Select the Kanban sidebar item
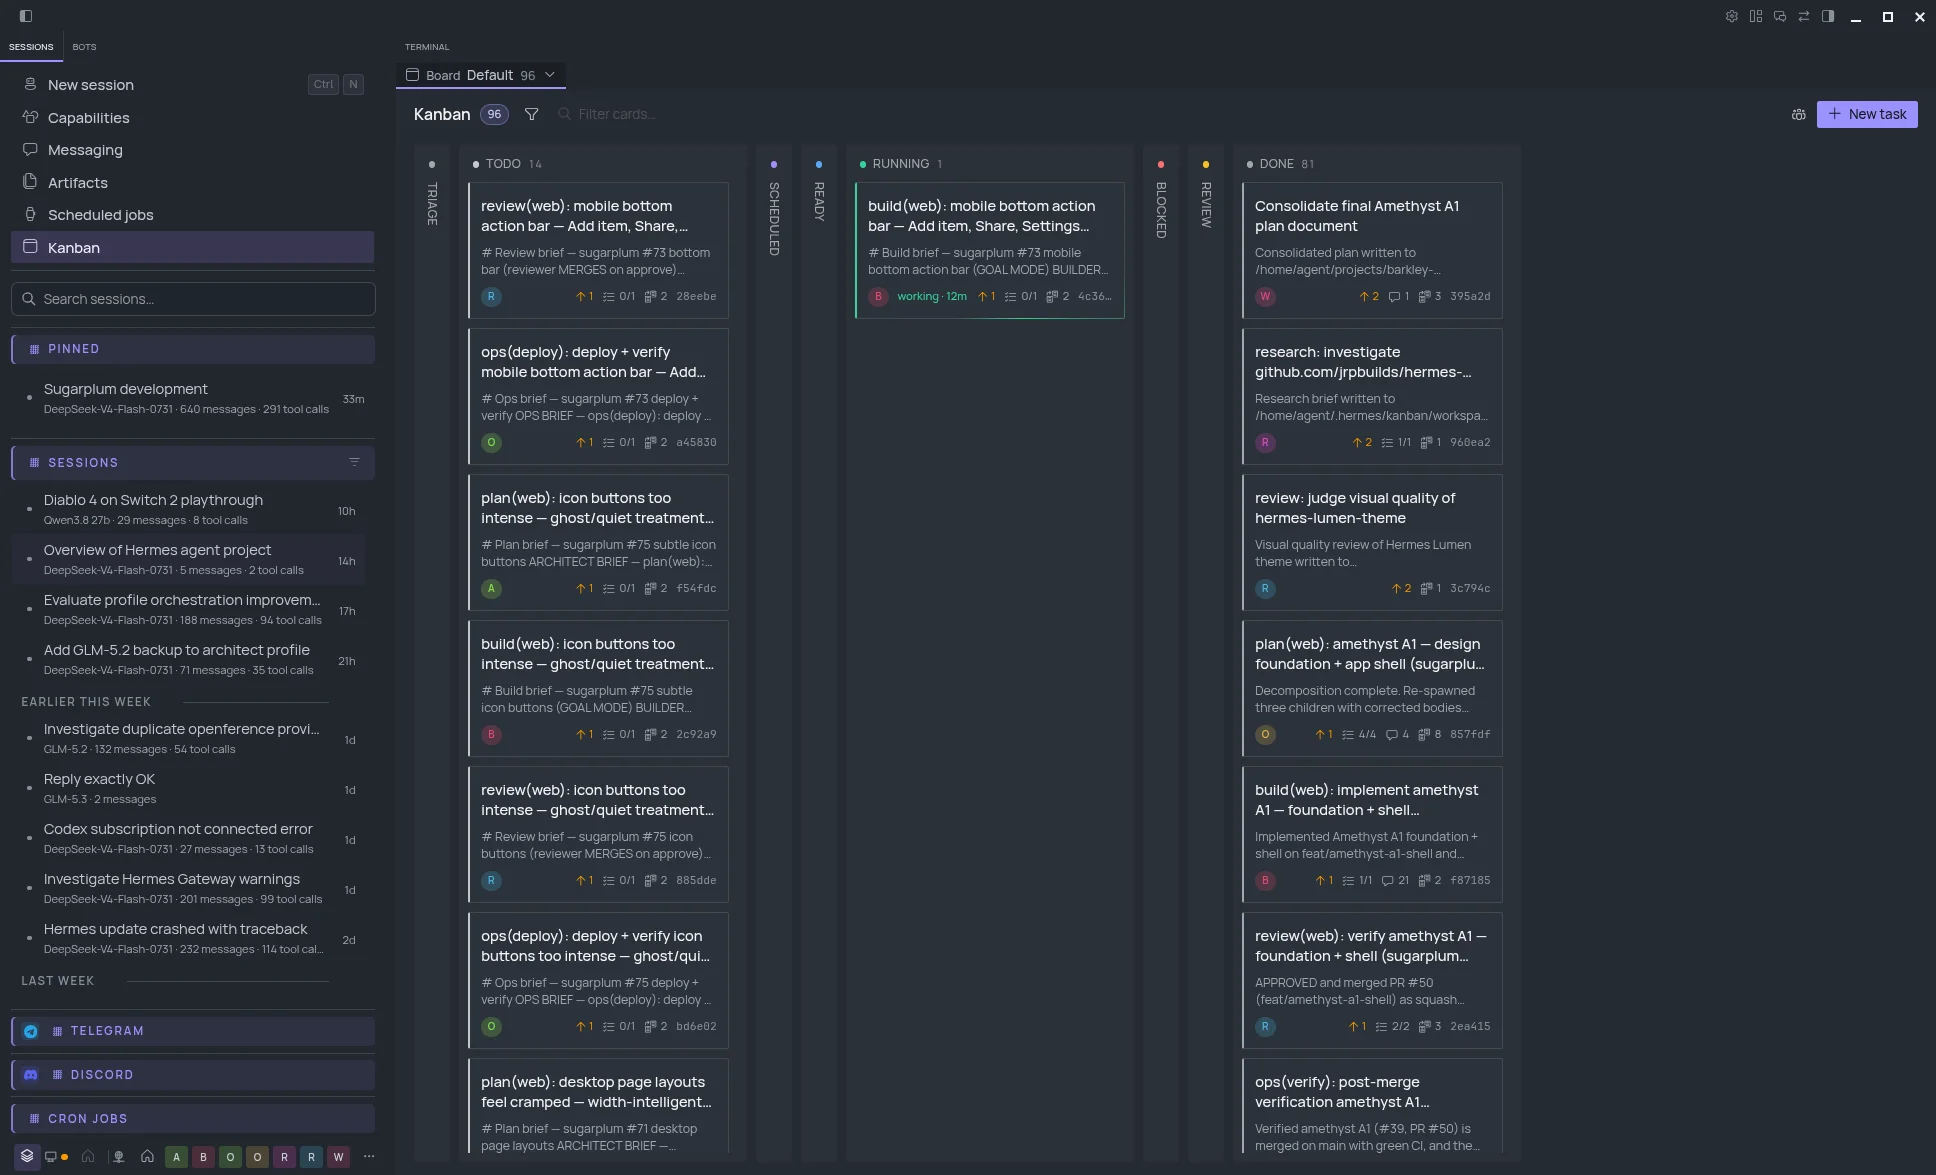1936x1175 pixels. [193, 247]
